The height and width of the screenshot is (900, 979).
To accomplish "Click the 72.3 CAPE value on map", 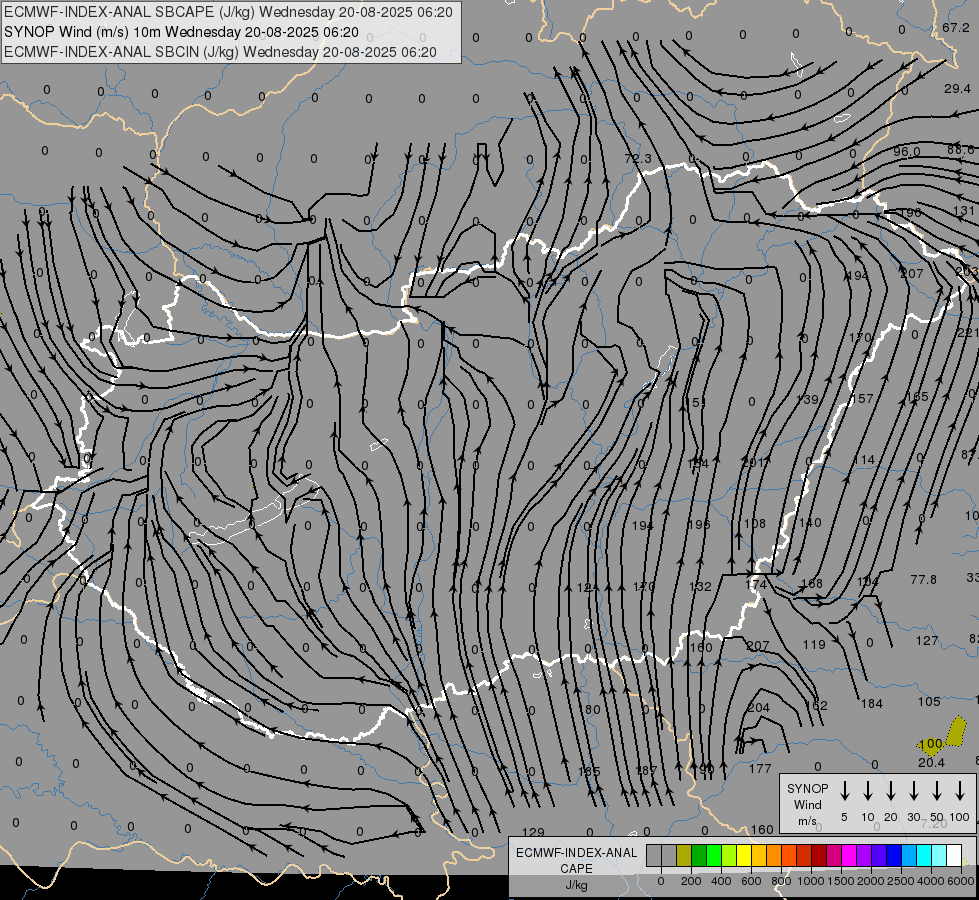I will [638, 159].
